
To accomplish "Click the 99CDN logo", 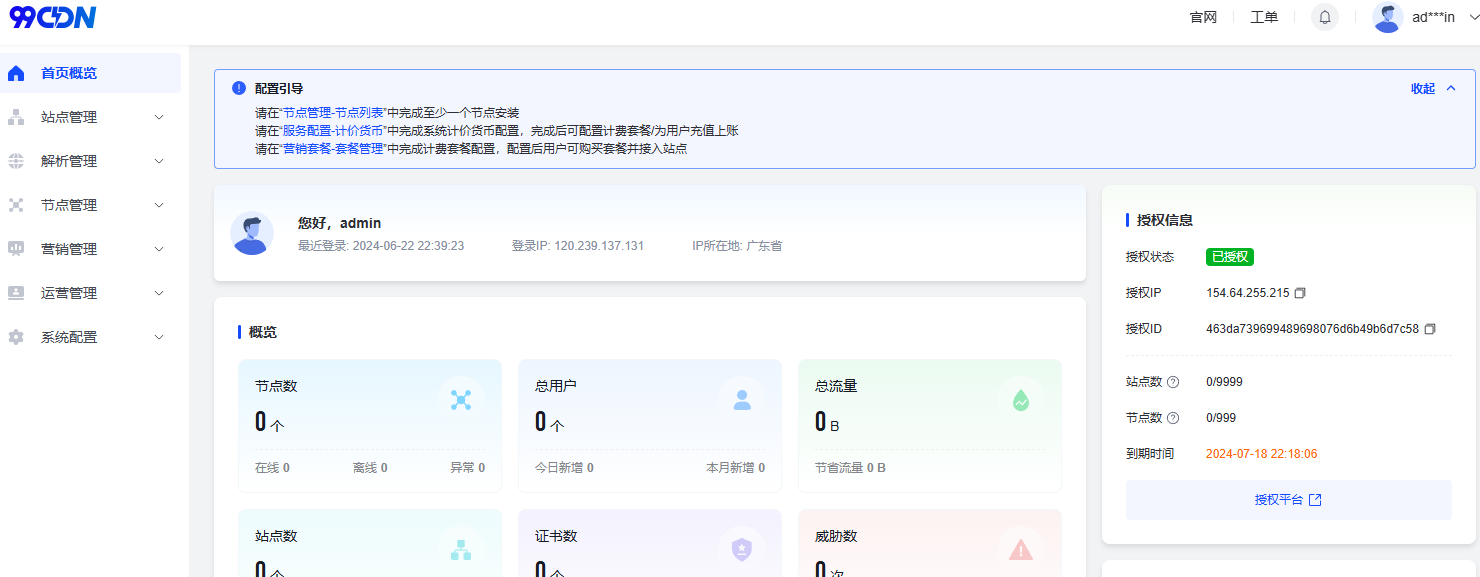I will (x=54, y=17).
